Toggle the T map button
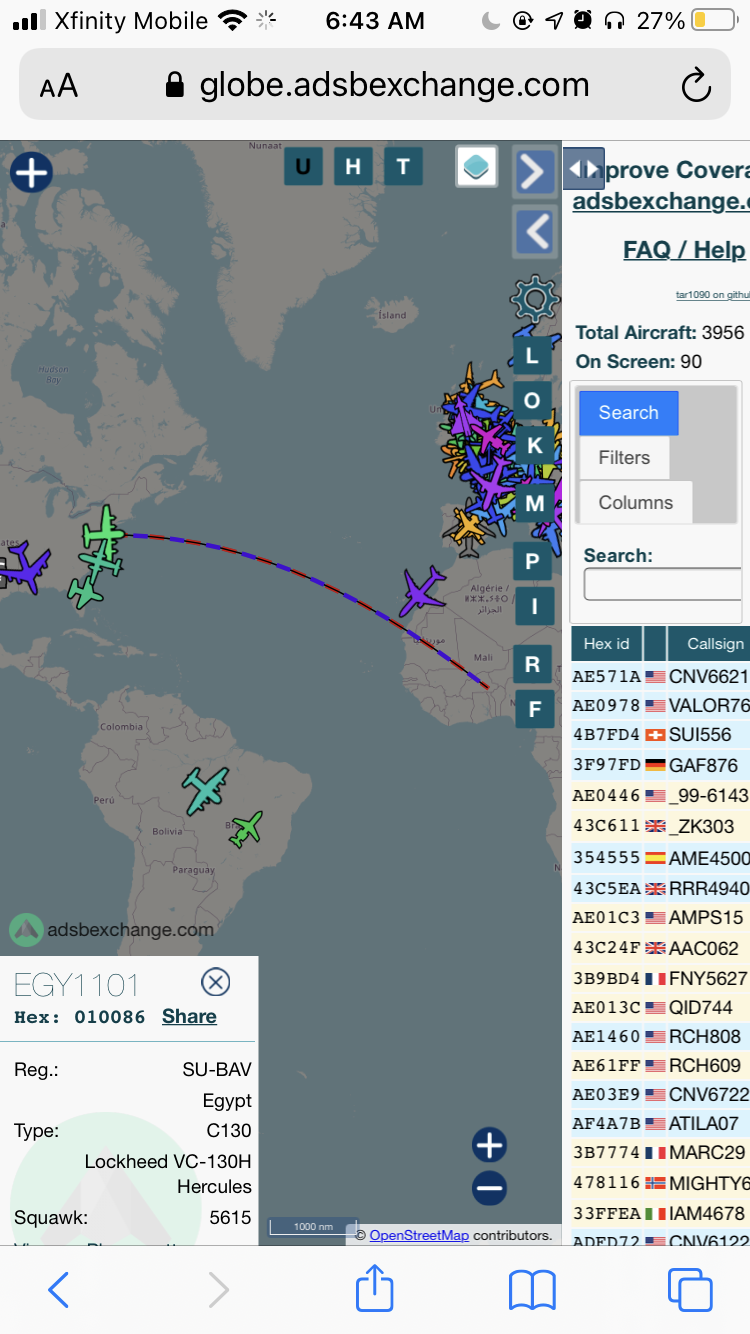 403,167
